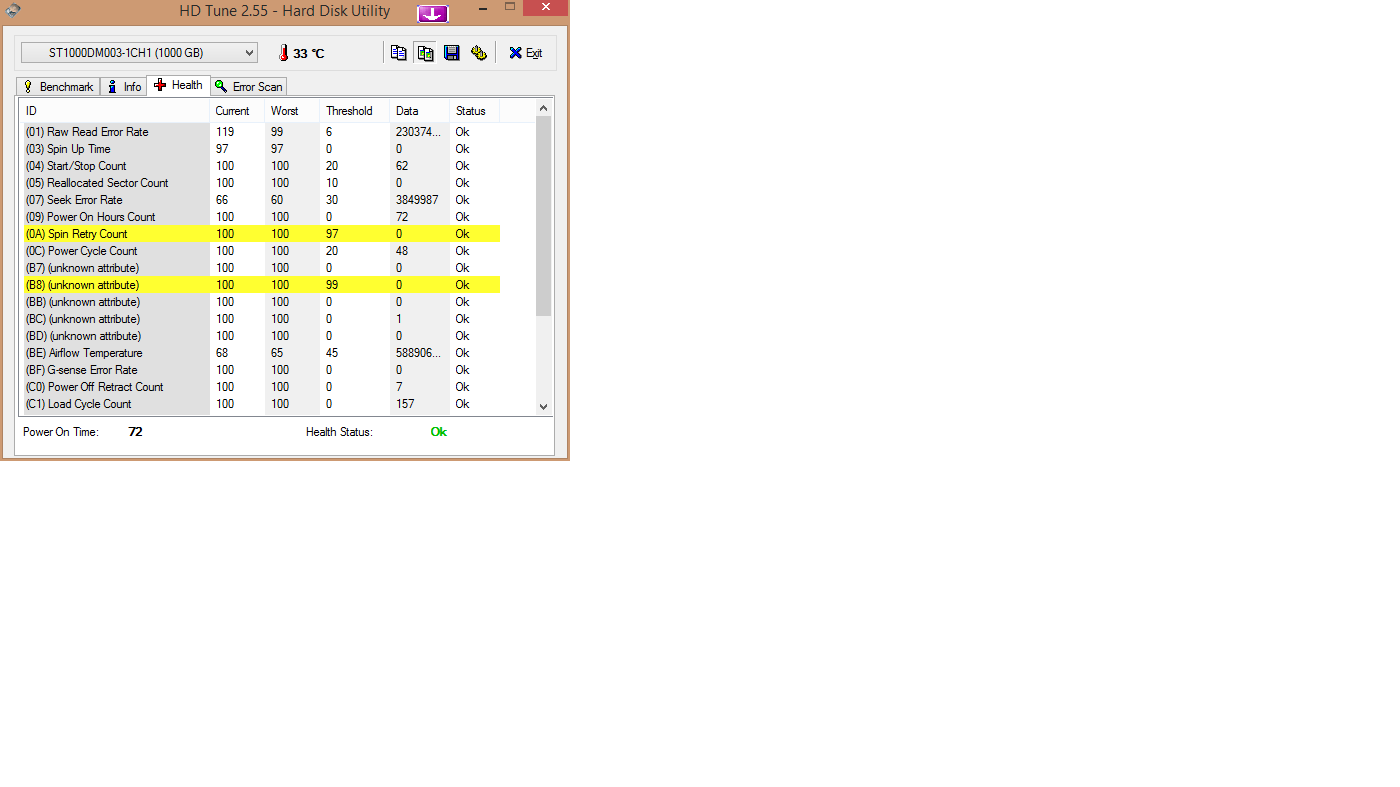Click the 33 °C temperature reading
Image resolution: width=1400 pixels, height=787 pixels.
pos(309,54)
